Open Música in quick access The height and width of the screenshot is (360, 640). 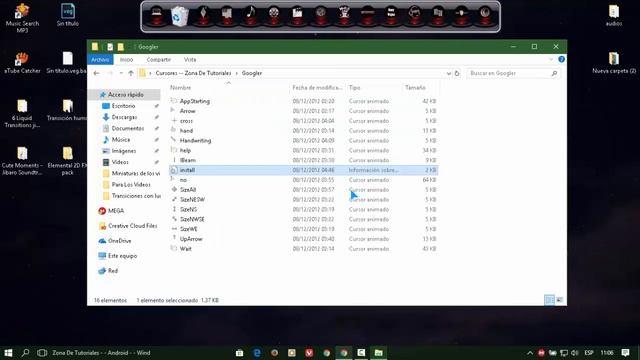tap(121, 140)
